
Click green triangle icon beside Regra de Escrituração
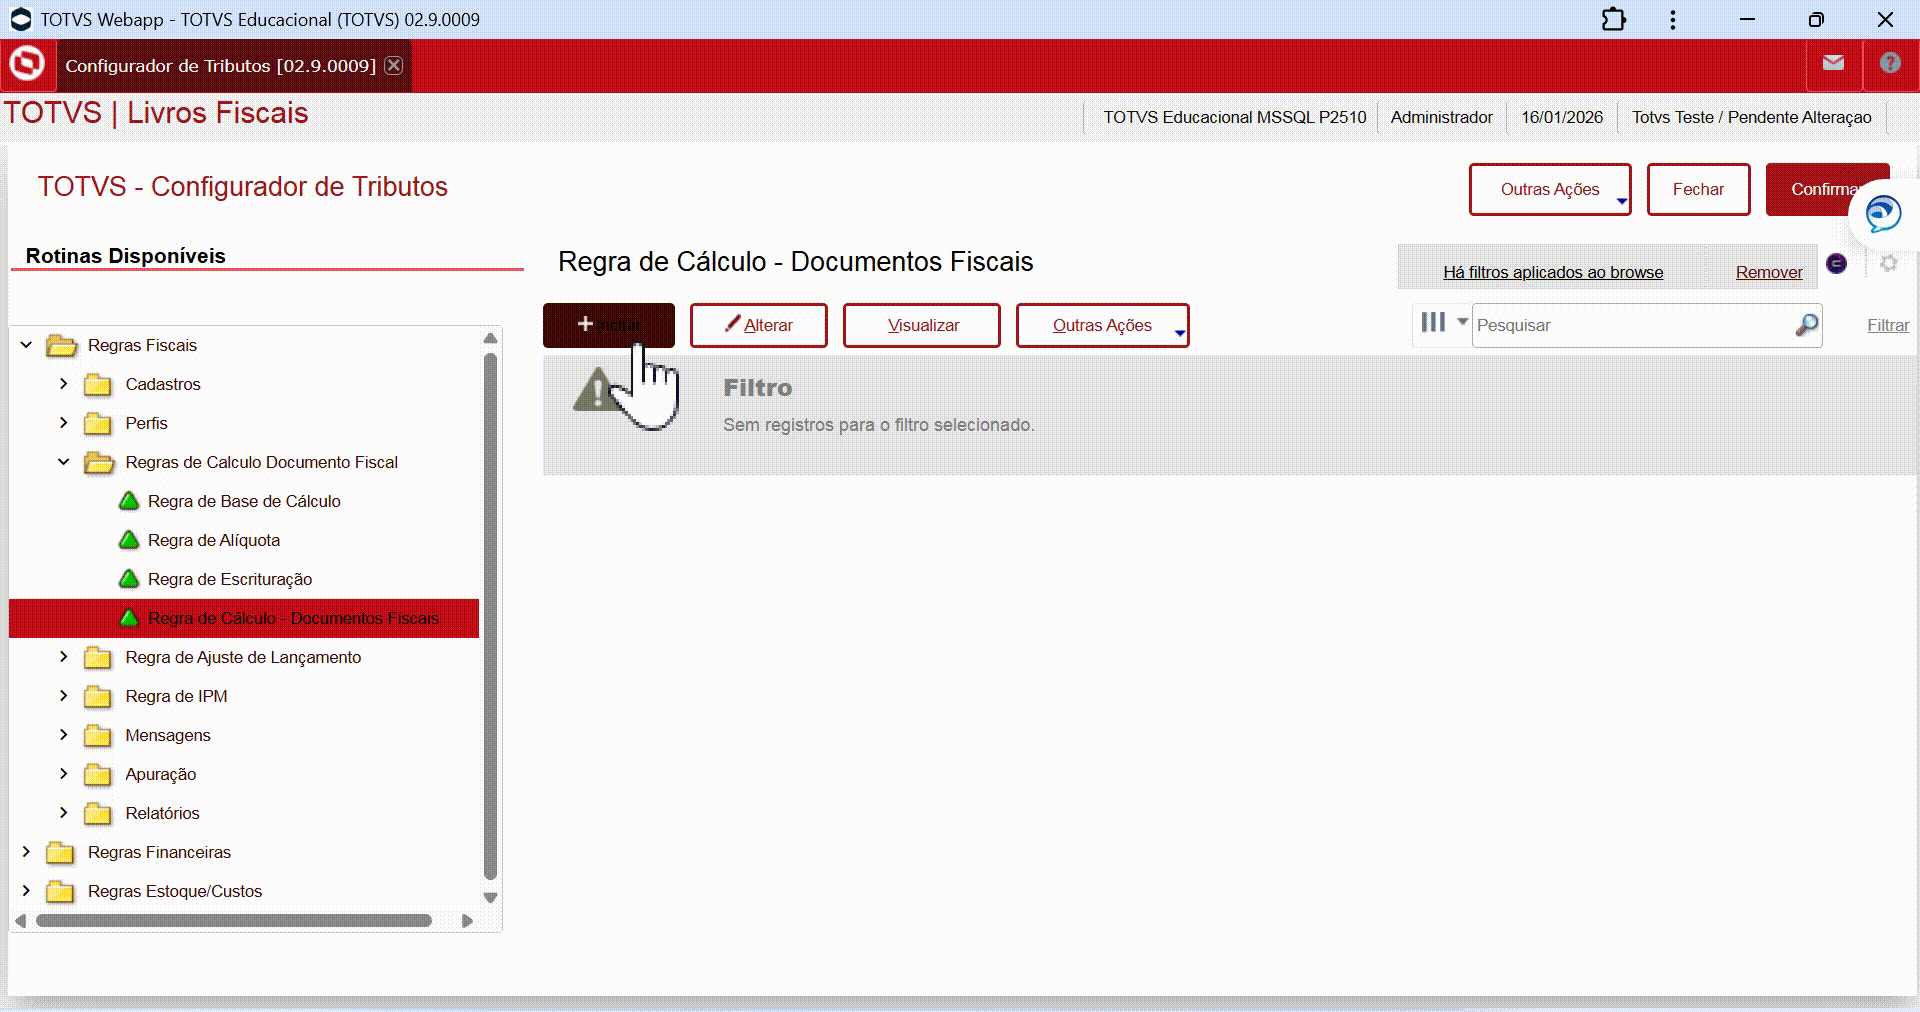(x=129, y=579)
